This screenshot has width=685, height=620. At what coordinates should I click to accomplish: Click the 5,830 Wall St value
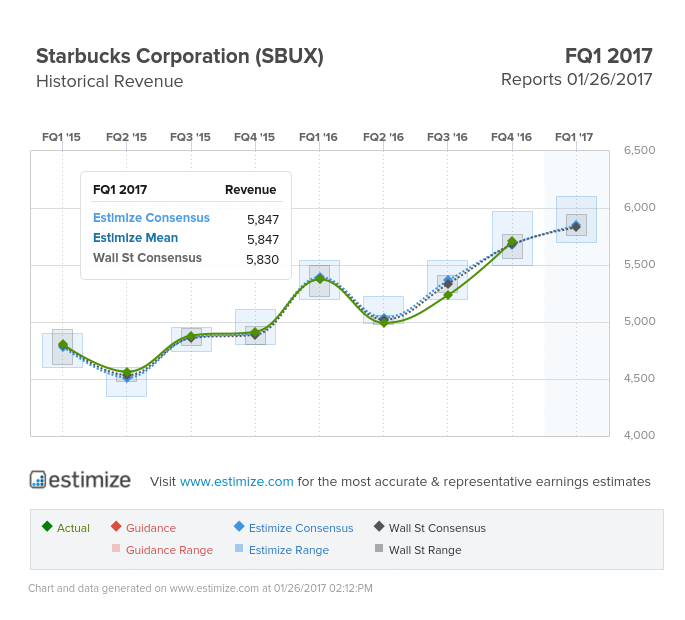(262, 260)
